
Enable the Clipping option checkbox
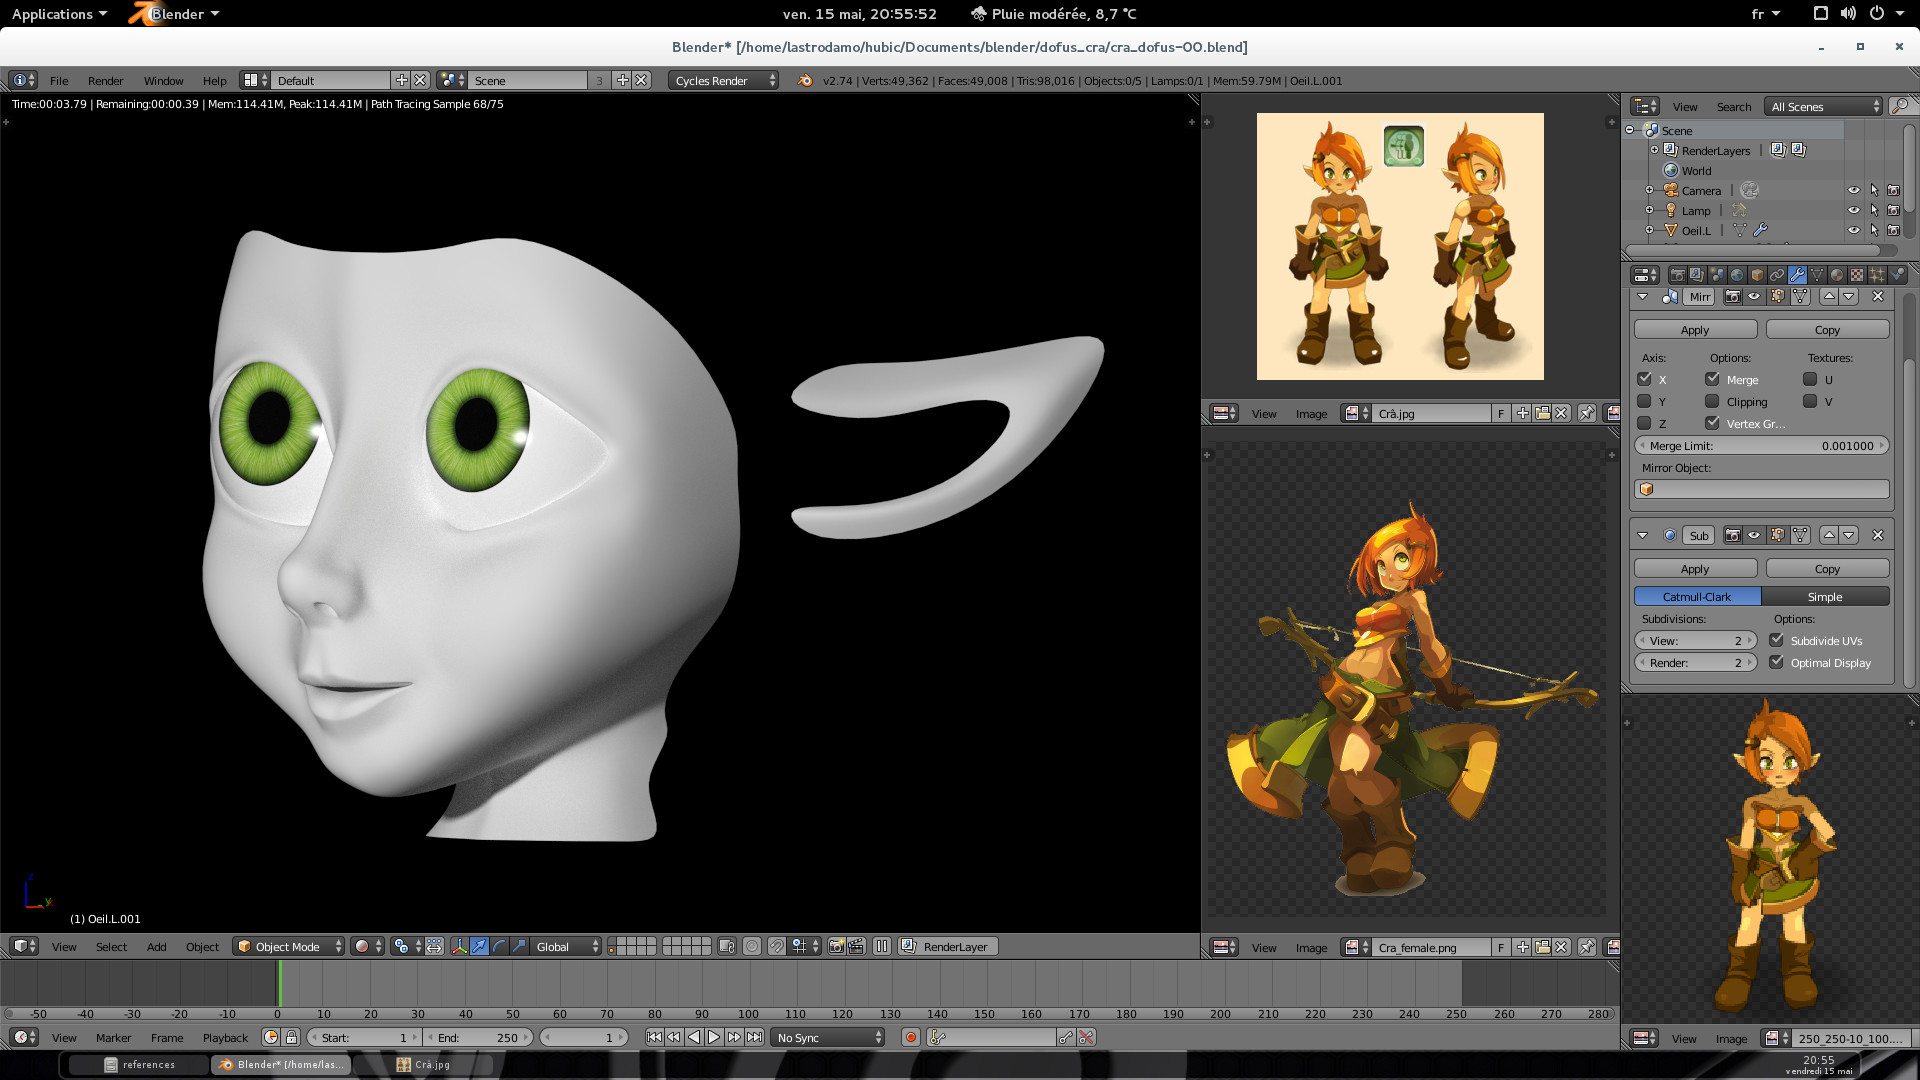(x=1712, y=401)
